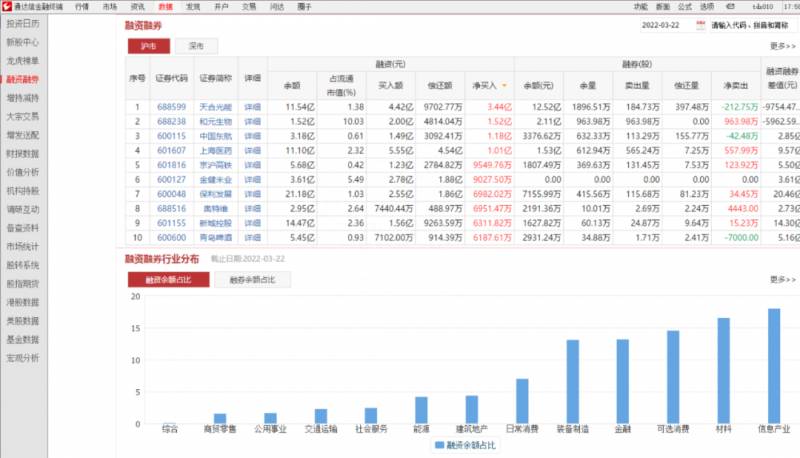Viewport: 800px width, 458px height.
Task: Switch to the 沪市 tab
Action: tap(148, 46)
